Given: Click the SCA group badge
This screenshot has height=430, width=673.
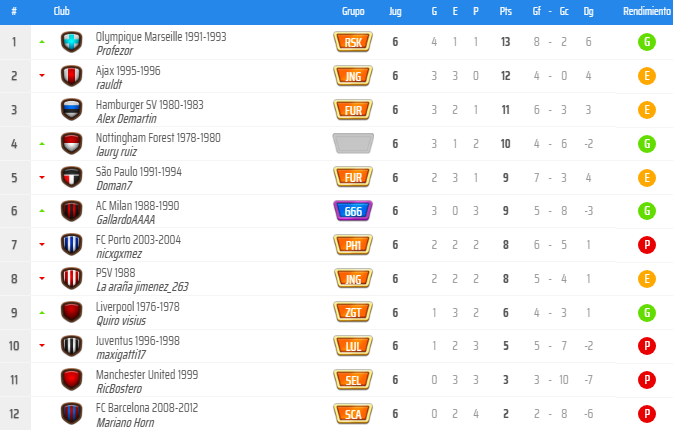Looking at the screenshot, I should click(x=353, y=413).
